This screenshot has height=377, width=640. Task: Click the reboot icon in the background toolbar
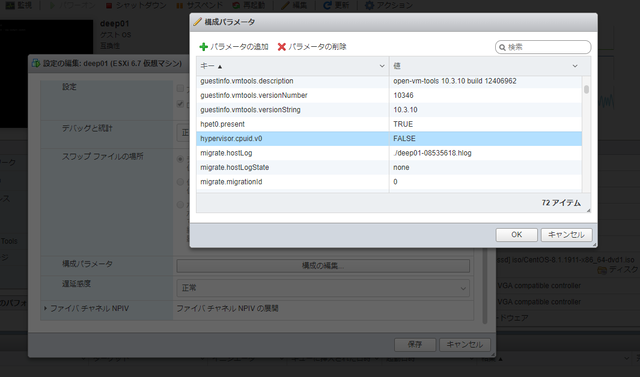pos(236,5)
